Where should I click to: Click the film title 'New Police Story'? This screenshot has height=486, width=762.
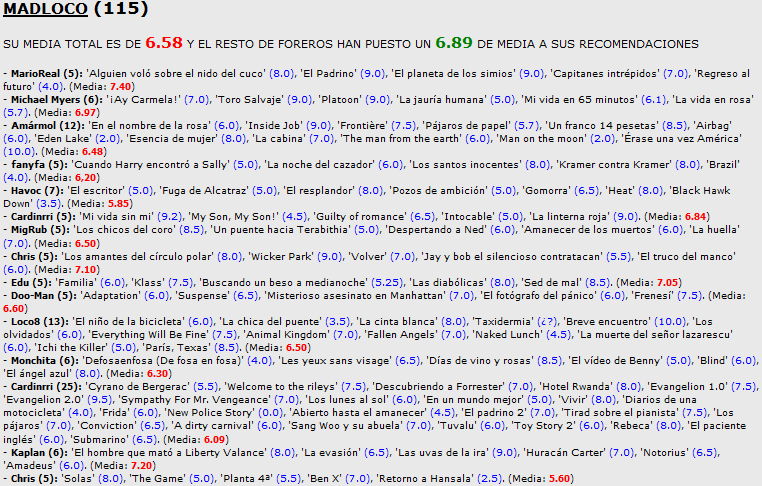[209, 413]
